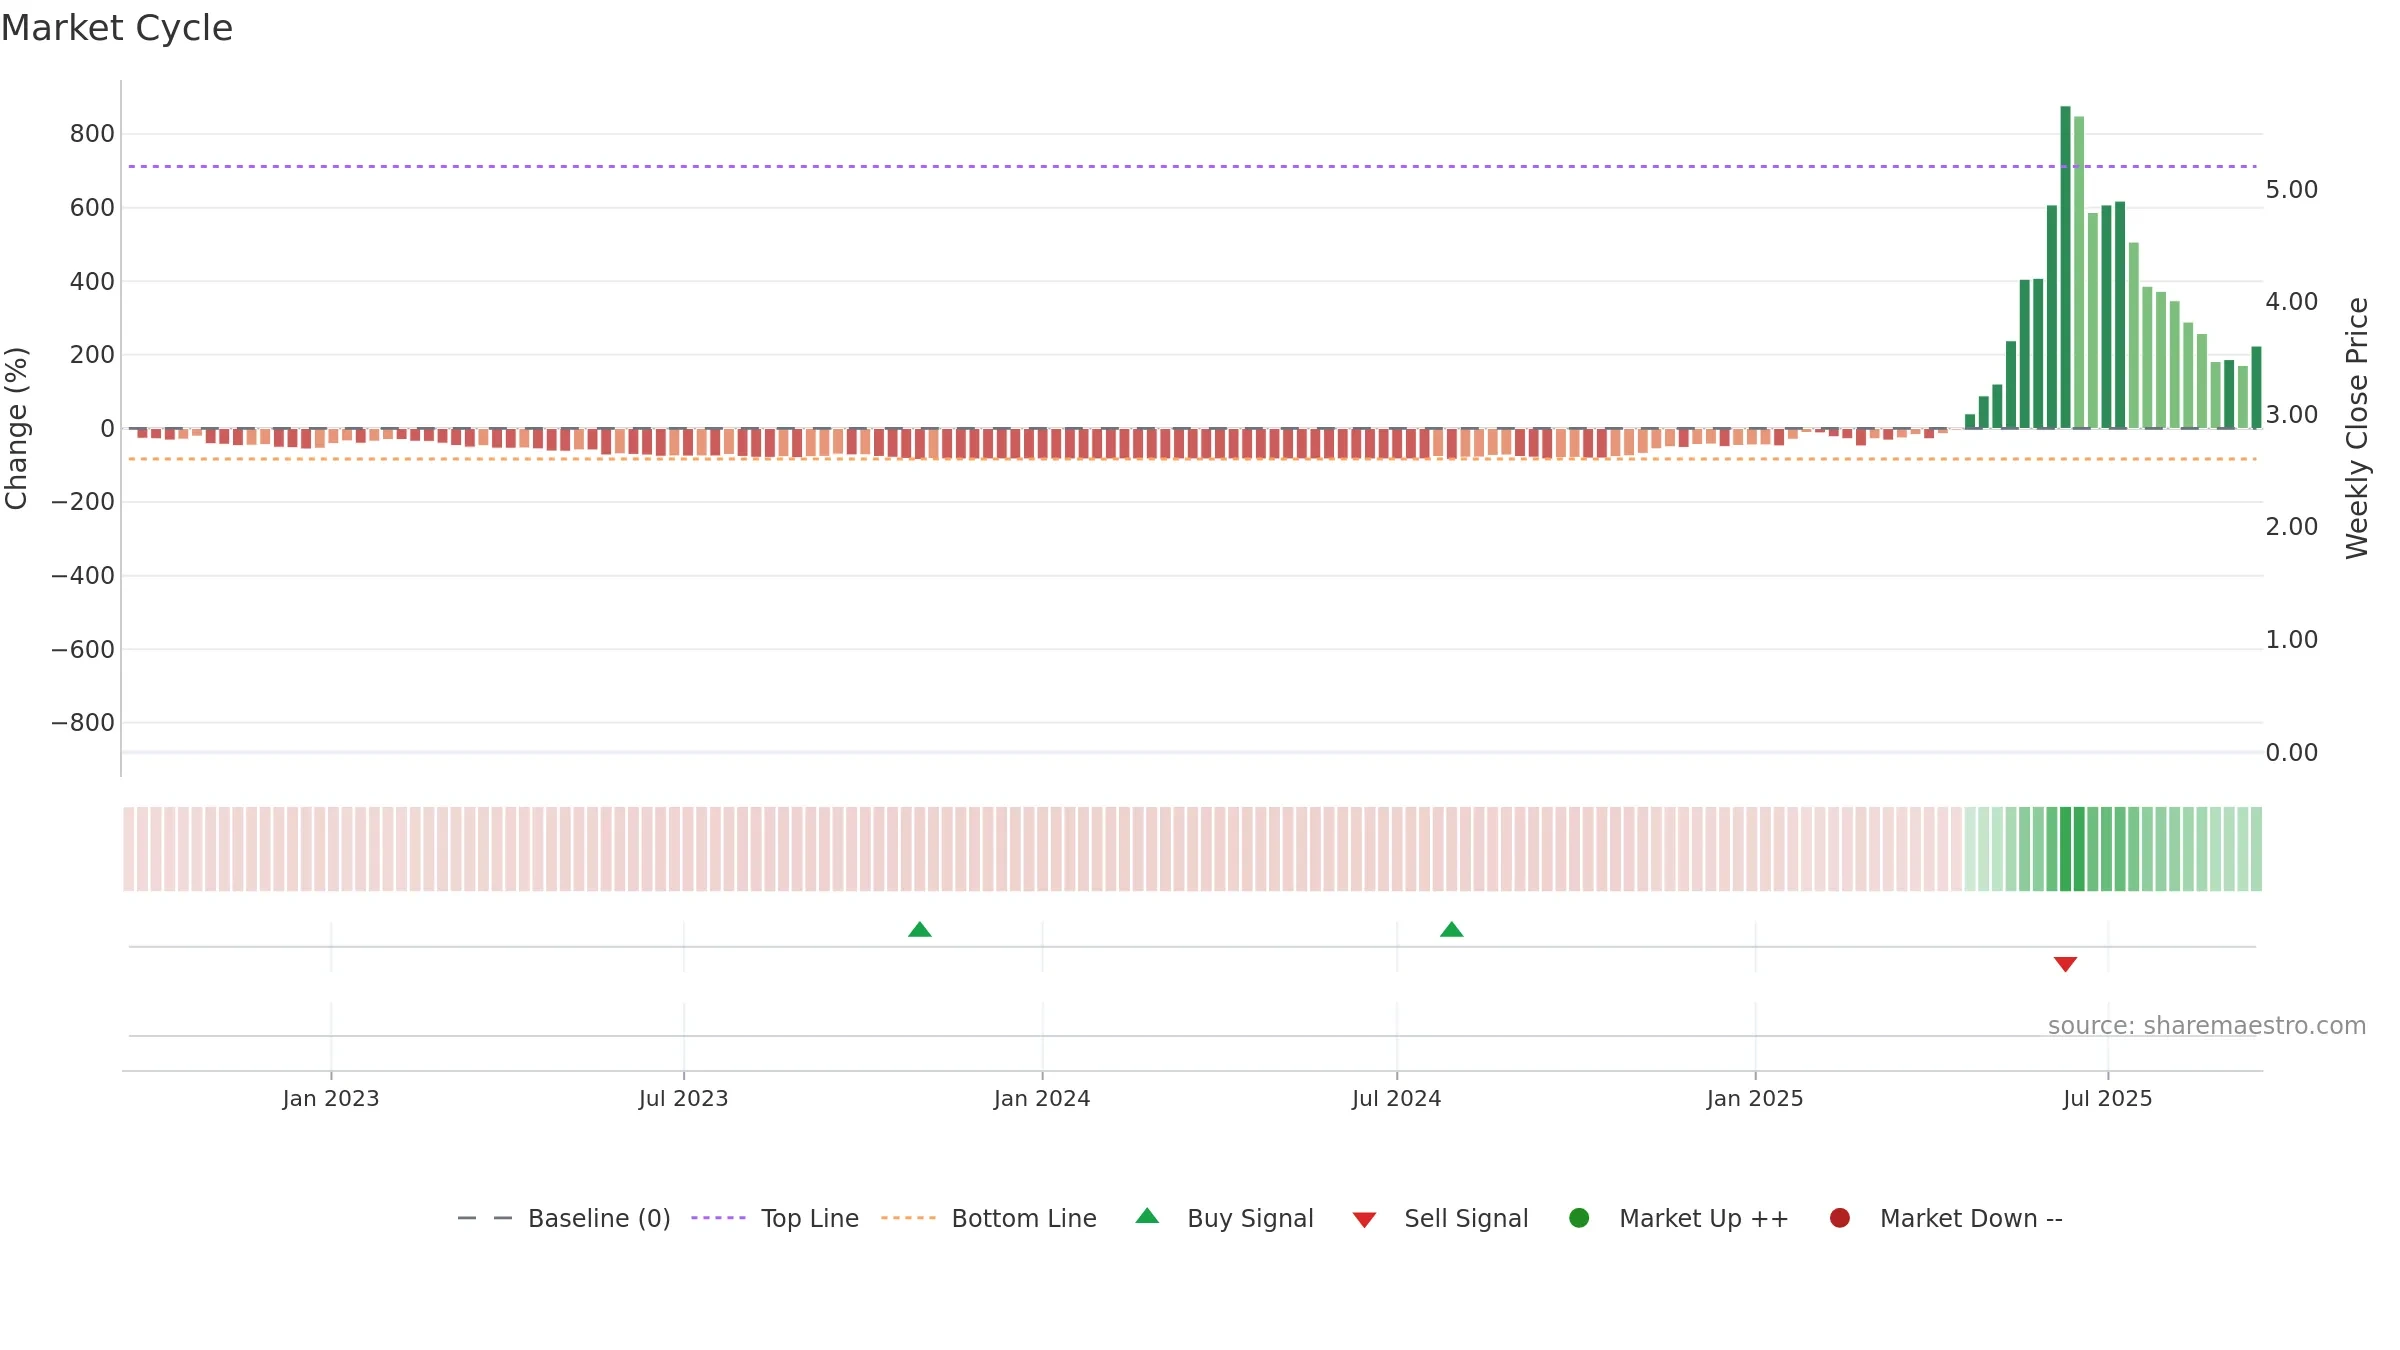This screenshot has width=2400, height=1350.
Task: Click the Market Cycle chart title
Action: pos(117,28)
